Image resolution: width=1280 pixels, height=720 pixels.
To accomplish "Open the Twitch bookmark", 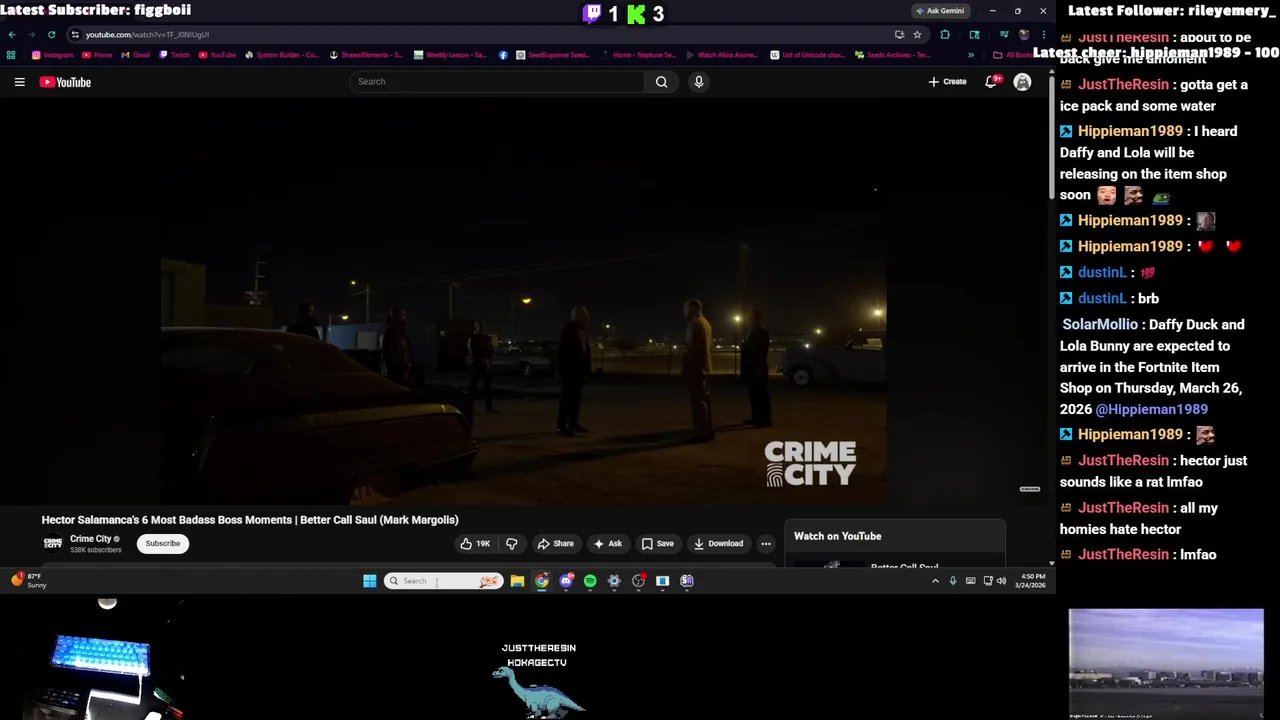I will point(174,55).
